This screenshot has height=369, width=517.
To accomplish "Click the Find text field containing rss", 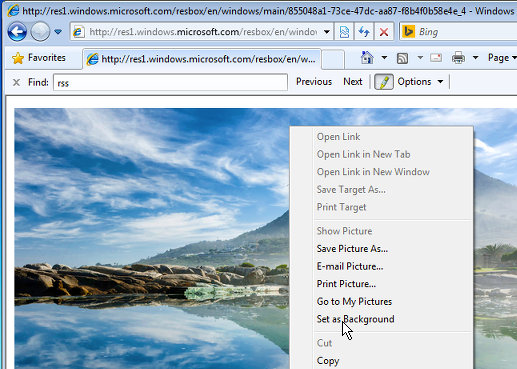I will click(x=170, y=82).
